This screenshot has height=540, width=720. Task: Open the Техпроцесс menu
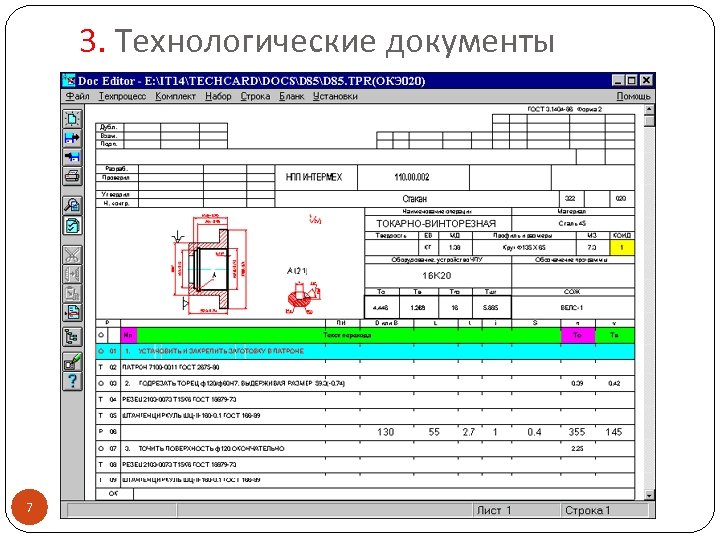[x=122, y=96]
